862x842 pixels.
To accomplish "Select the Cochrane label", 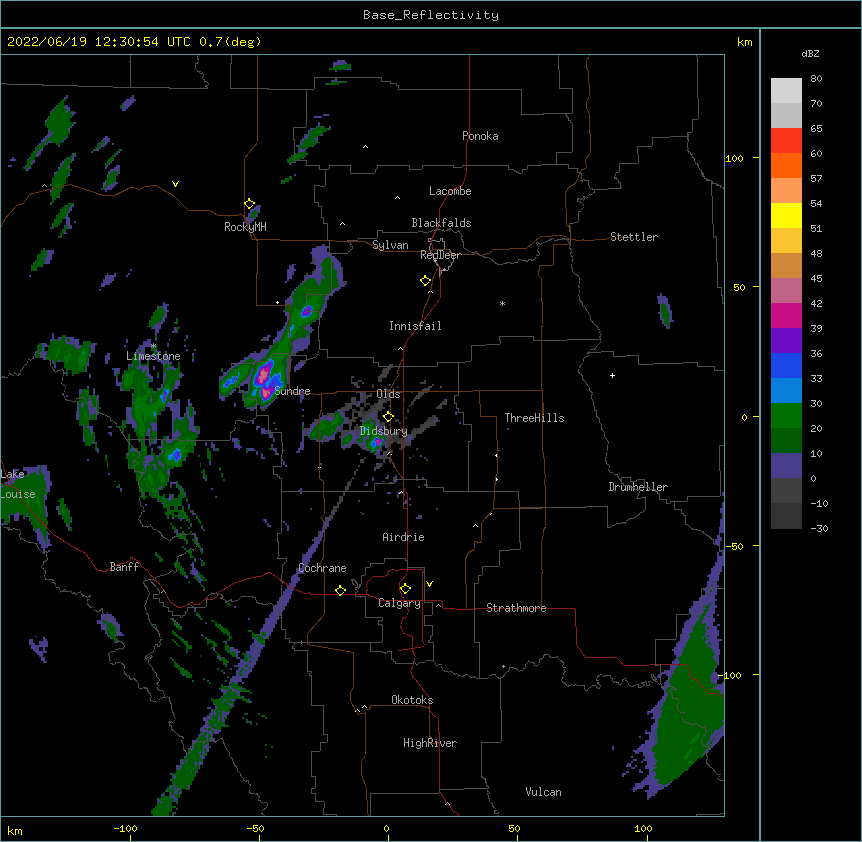I will click(x=322, y=568).
